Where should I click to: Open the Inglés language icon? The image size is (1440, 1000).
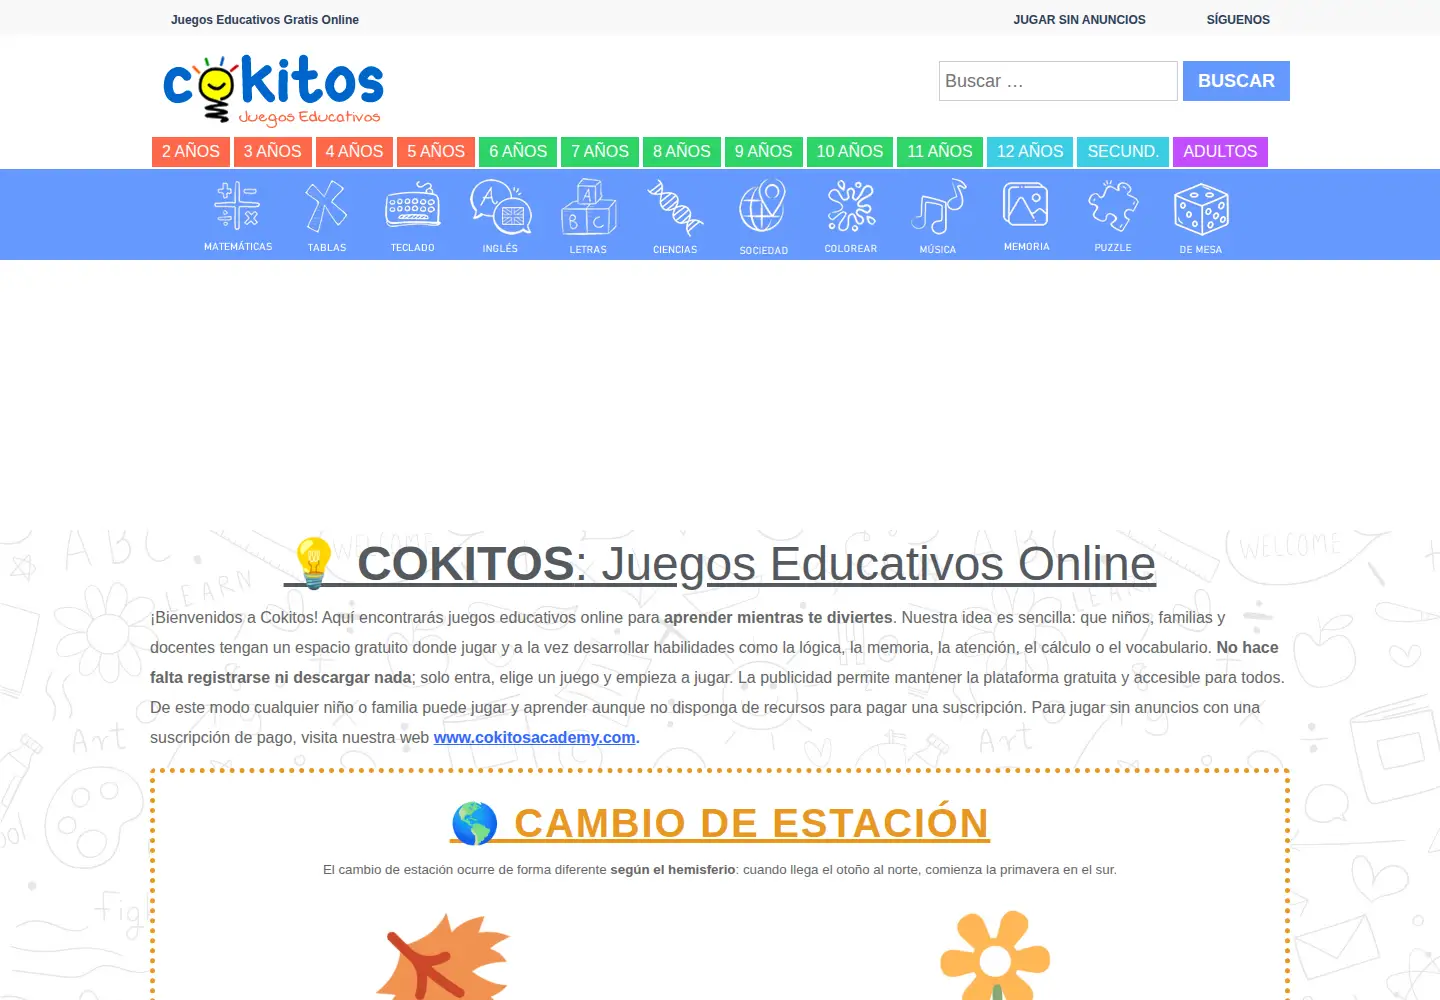[500, 216]
